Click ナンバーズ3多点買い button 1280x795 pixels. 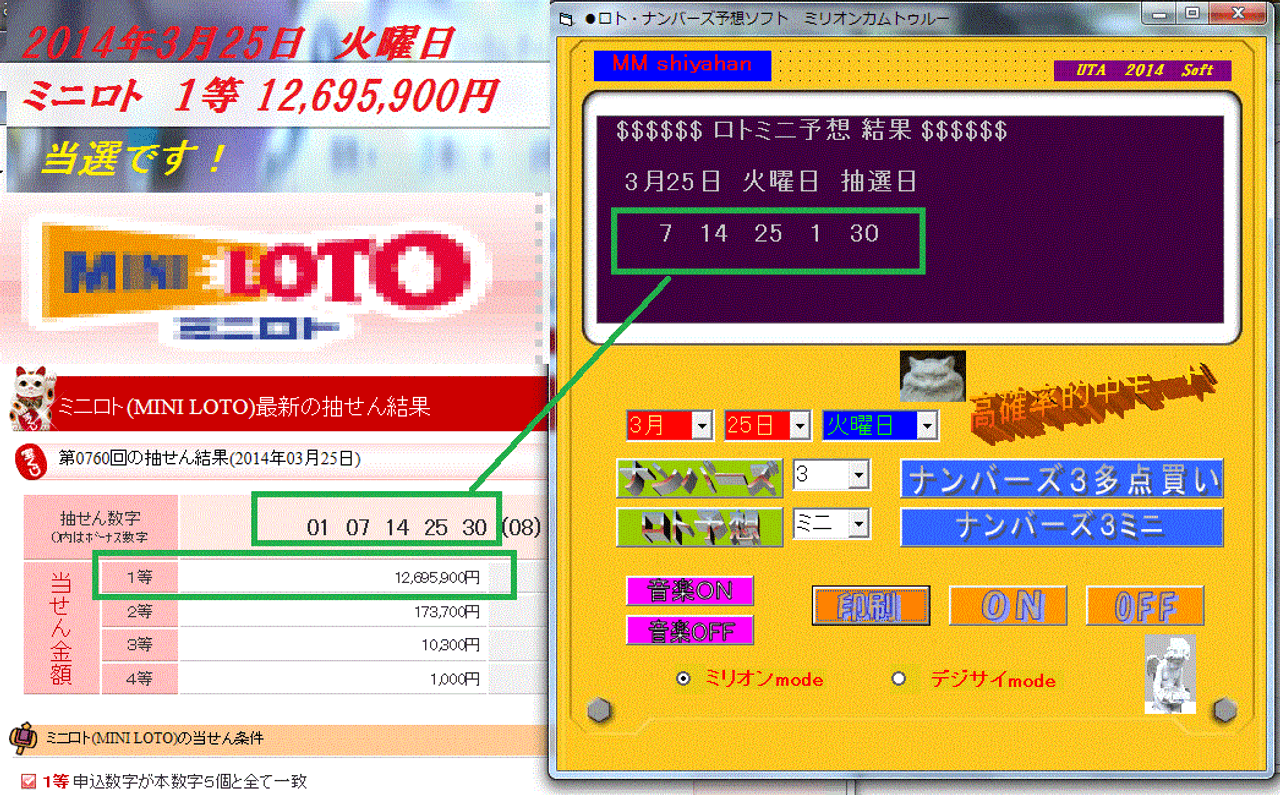click(1062, 479)
